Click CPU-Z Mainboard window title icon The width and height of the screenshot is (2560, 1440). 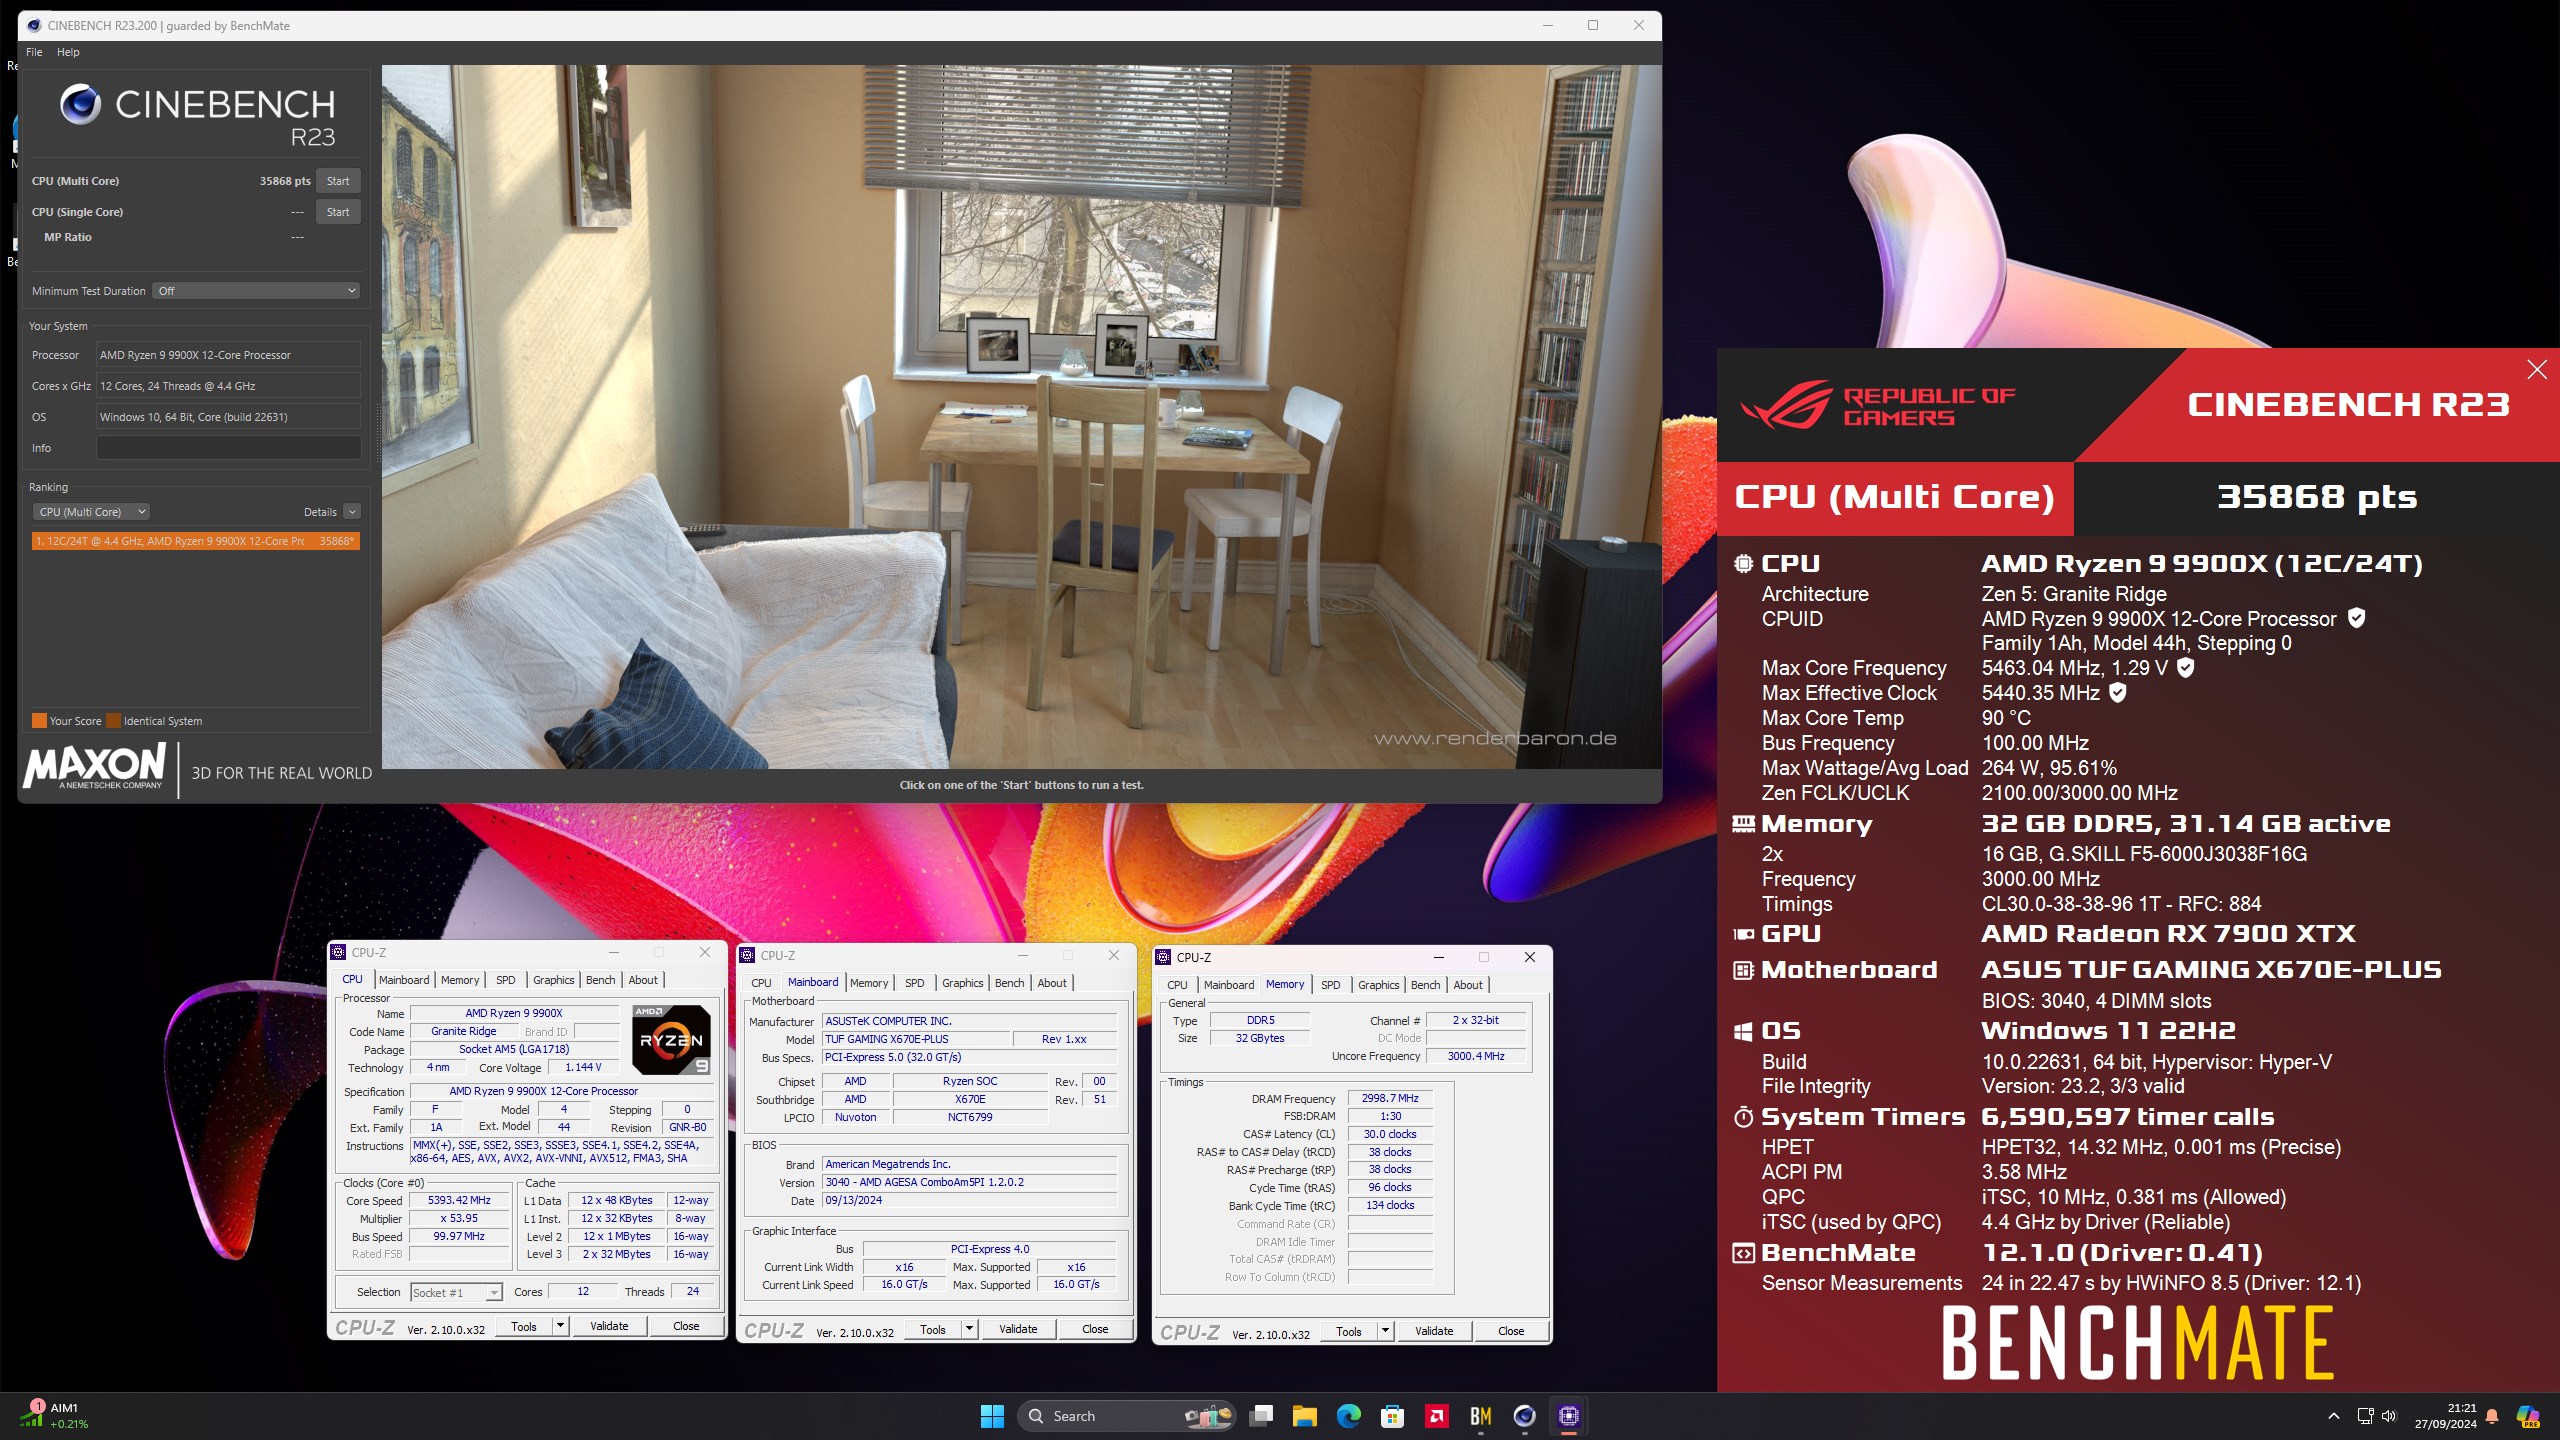click(x=747, y=955)
